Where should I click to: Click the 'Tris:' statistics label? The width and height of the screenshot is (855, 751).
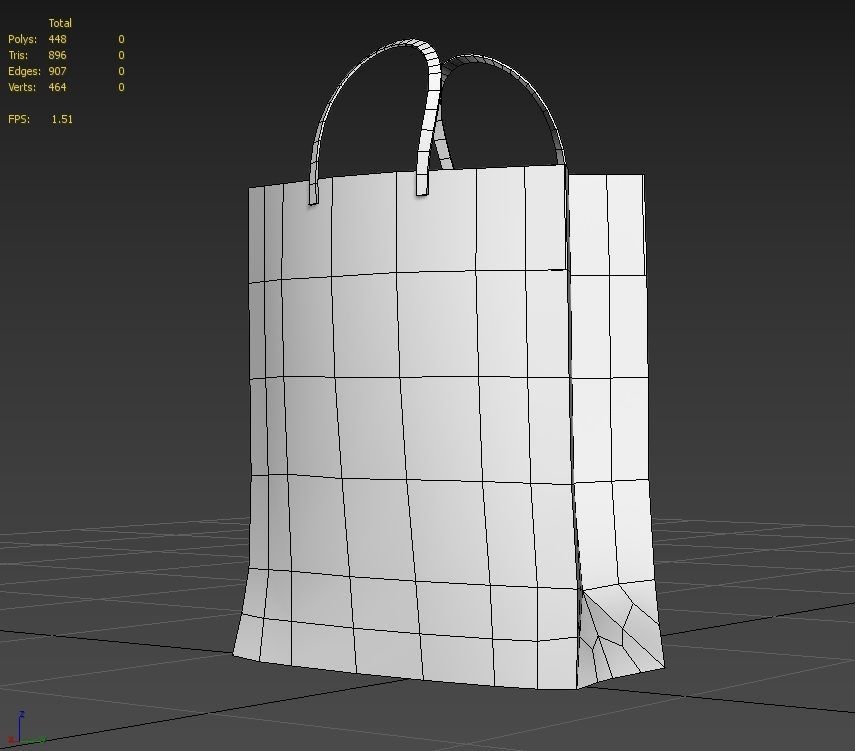click(18, 55)
